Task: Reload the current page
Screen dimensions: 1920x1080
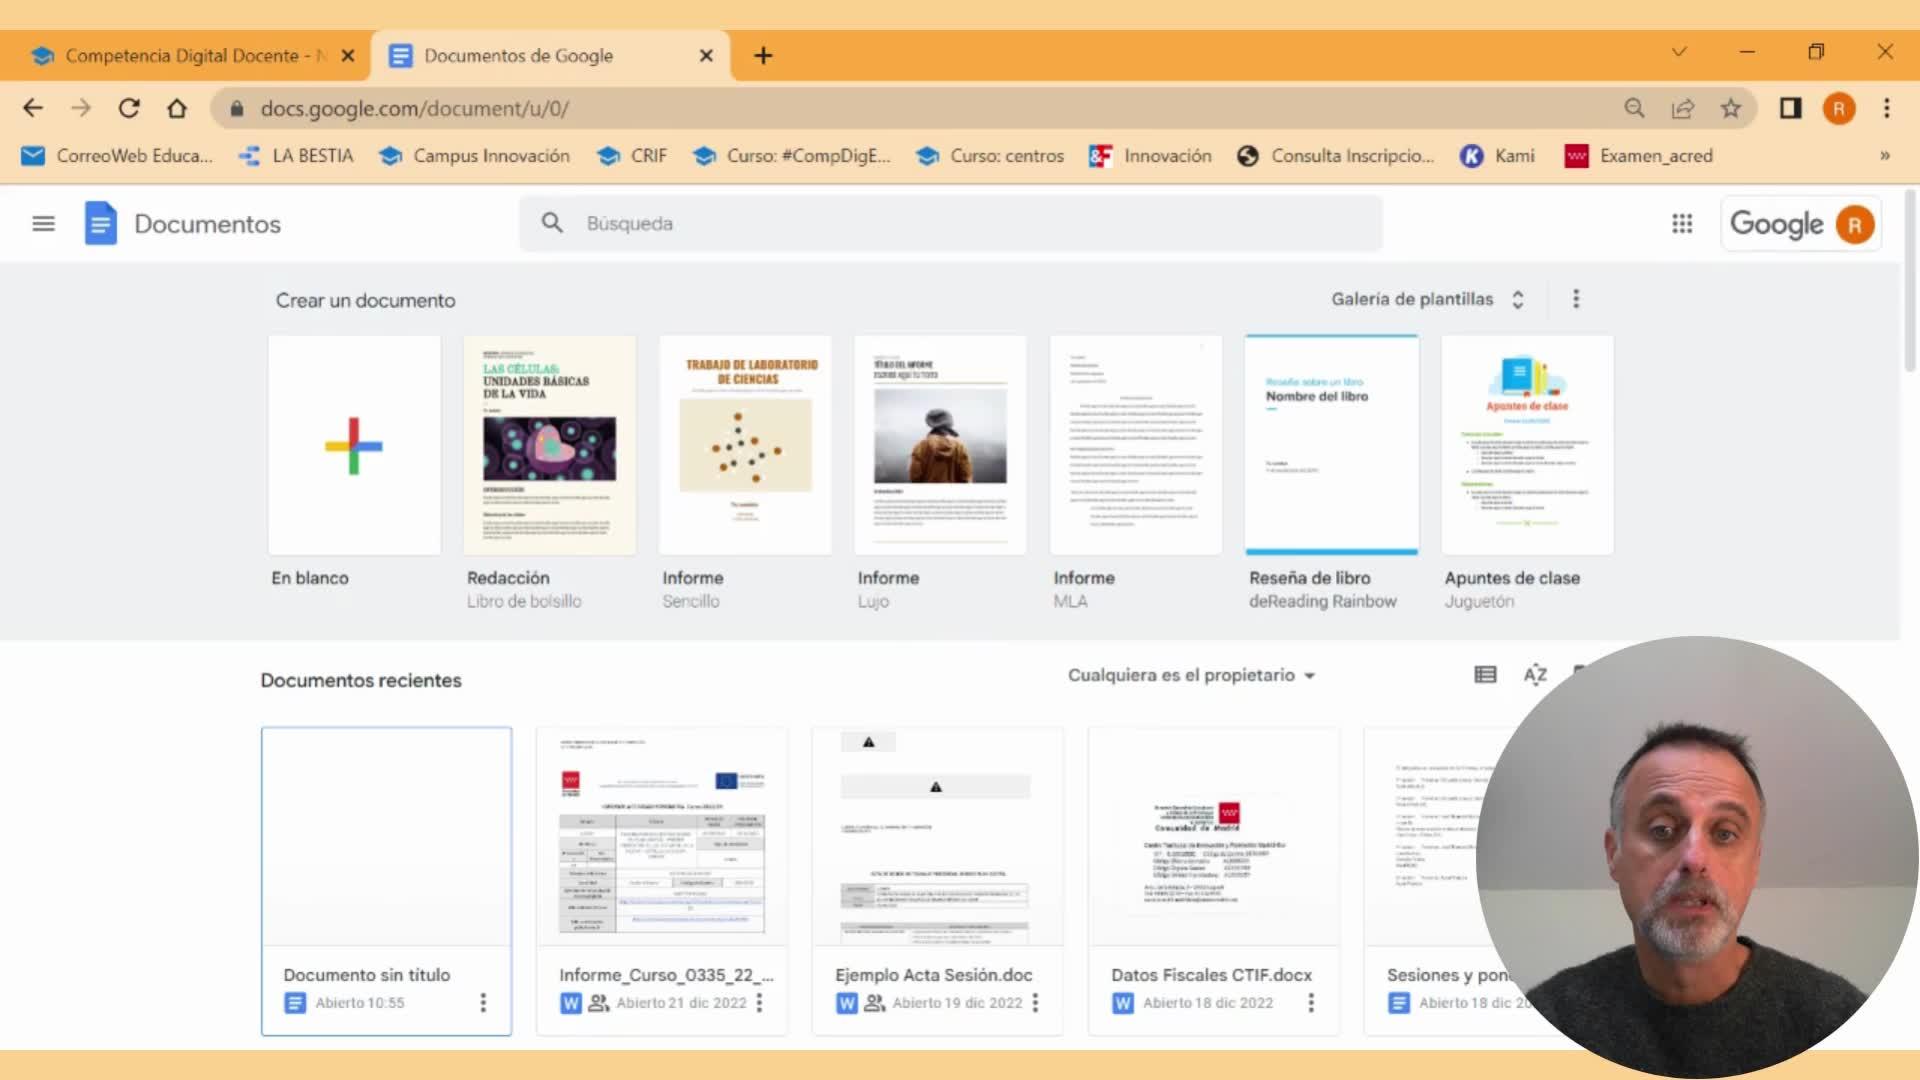Action: point(129,108)
